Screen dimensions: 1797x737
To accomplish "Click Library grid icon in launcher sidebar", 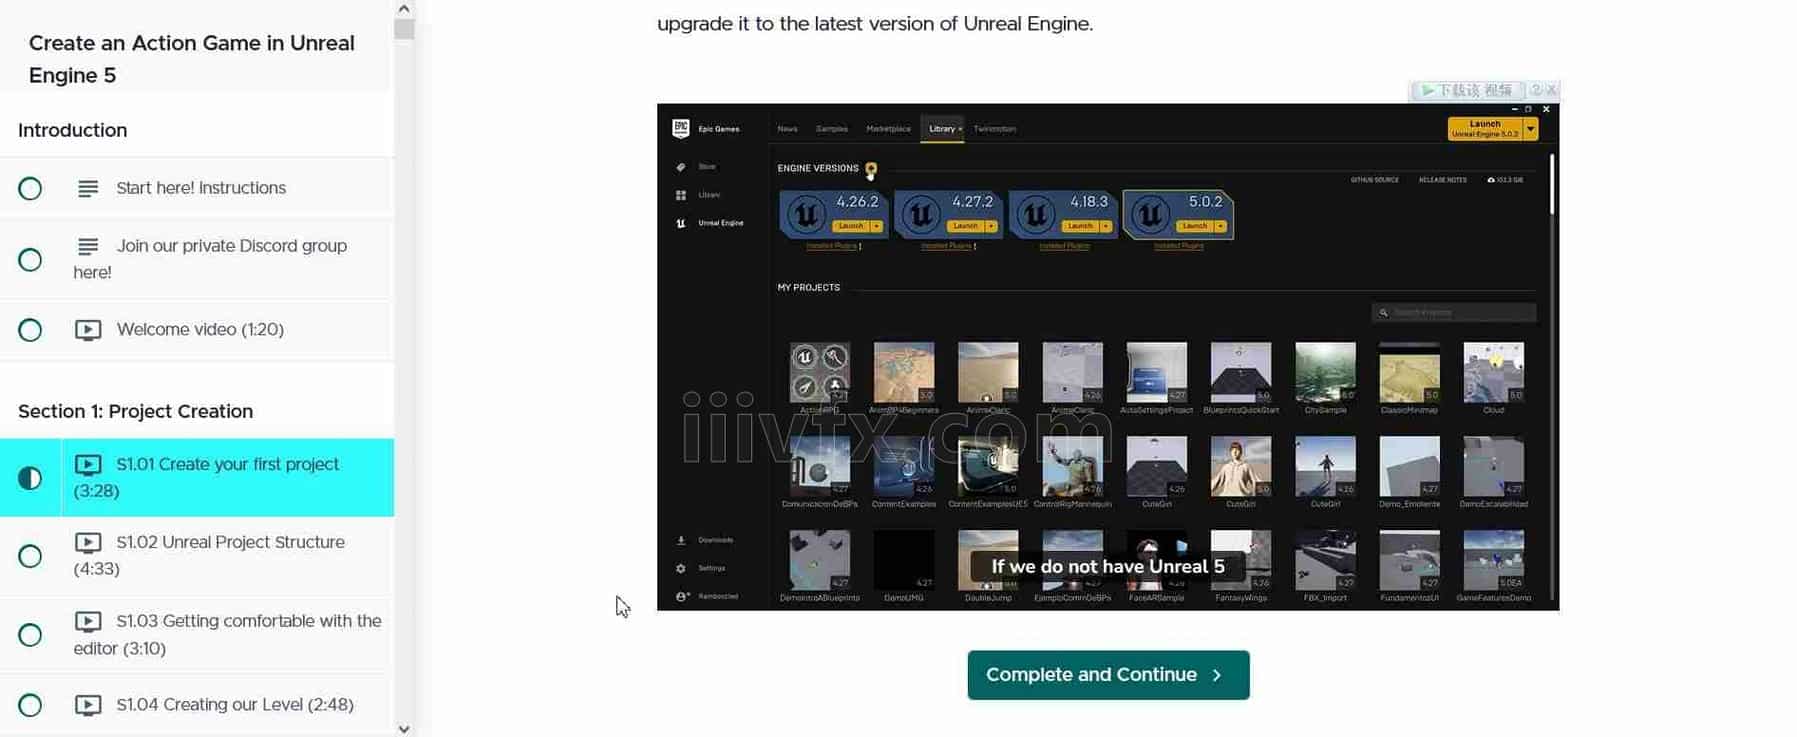I will pyautogui.click(x=681, y=195).
